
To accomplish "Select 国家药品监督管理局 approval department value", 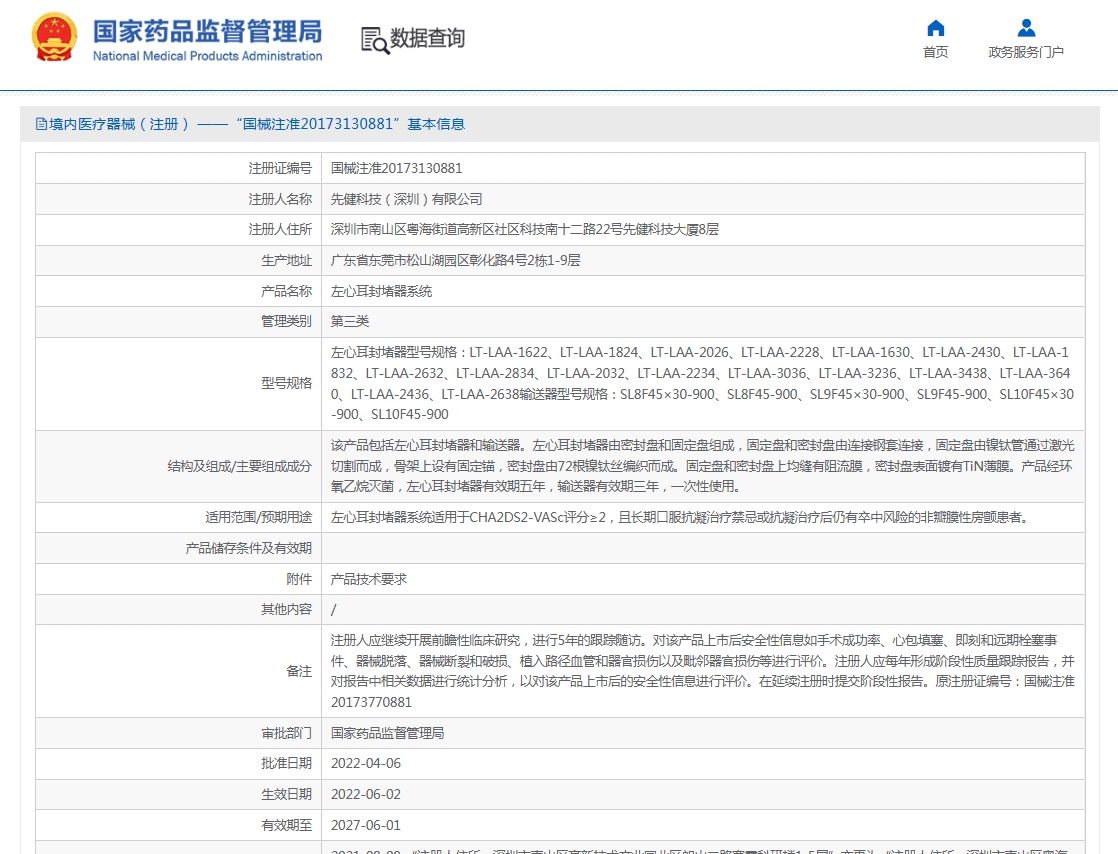I will click(387, 733).
